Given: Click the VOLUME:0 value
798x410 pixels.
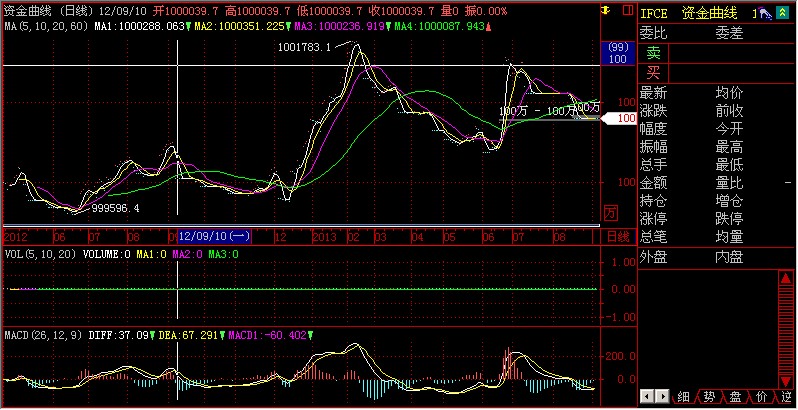Looking at the screenshot, I should pos(106,253).
